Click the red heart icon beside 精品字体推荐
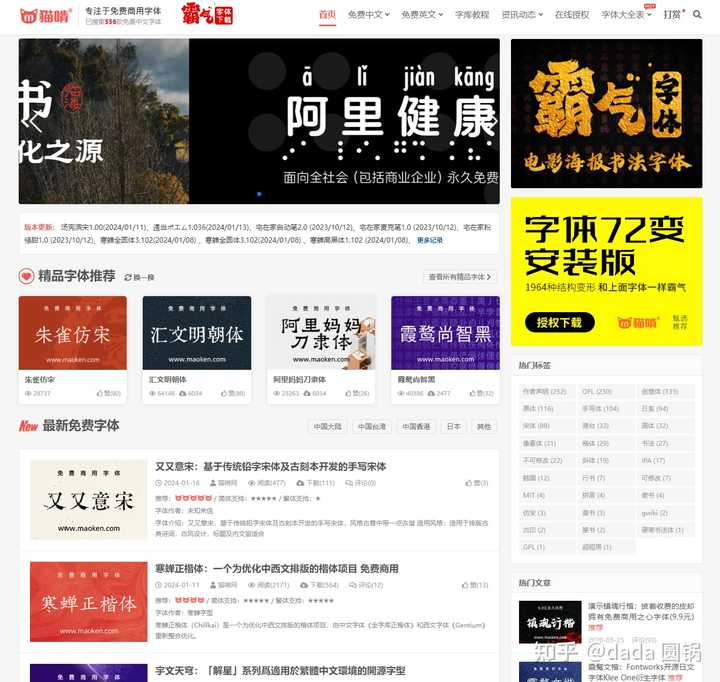 [x=27, y=276]
